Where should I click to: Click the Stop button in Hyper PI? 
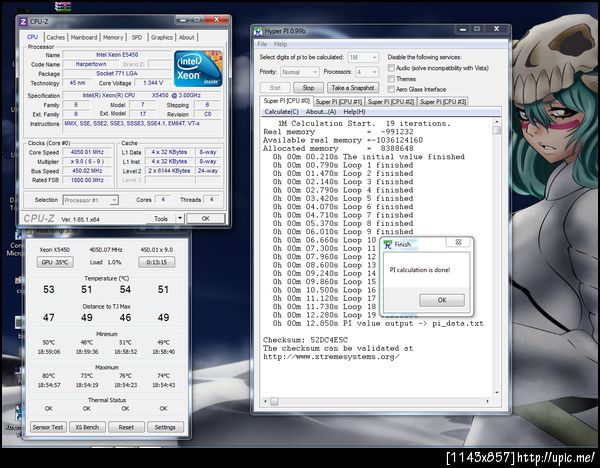coord(308,88)
